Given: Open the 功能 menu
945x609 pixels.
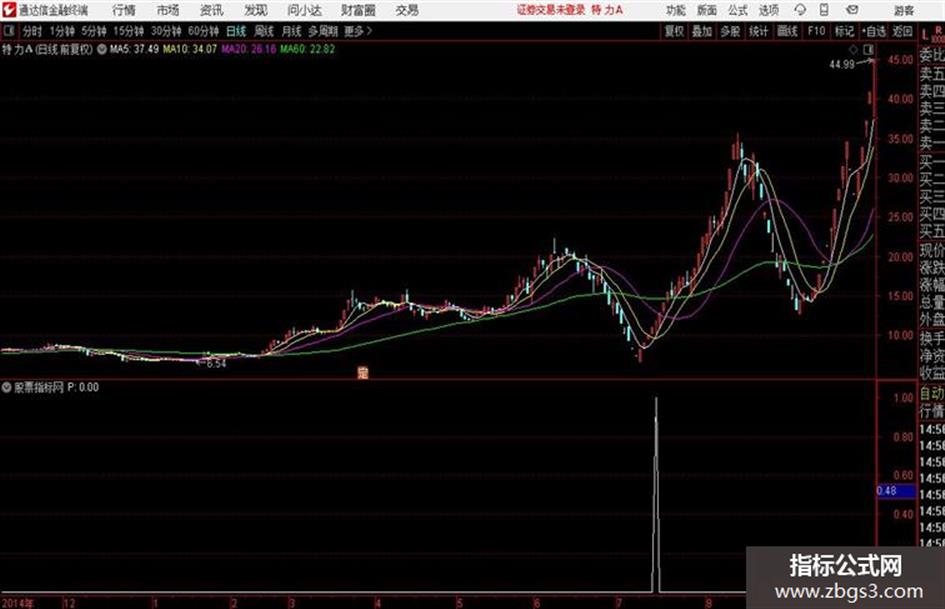Looking at the screenshot, I should 676,10.
